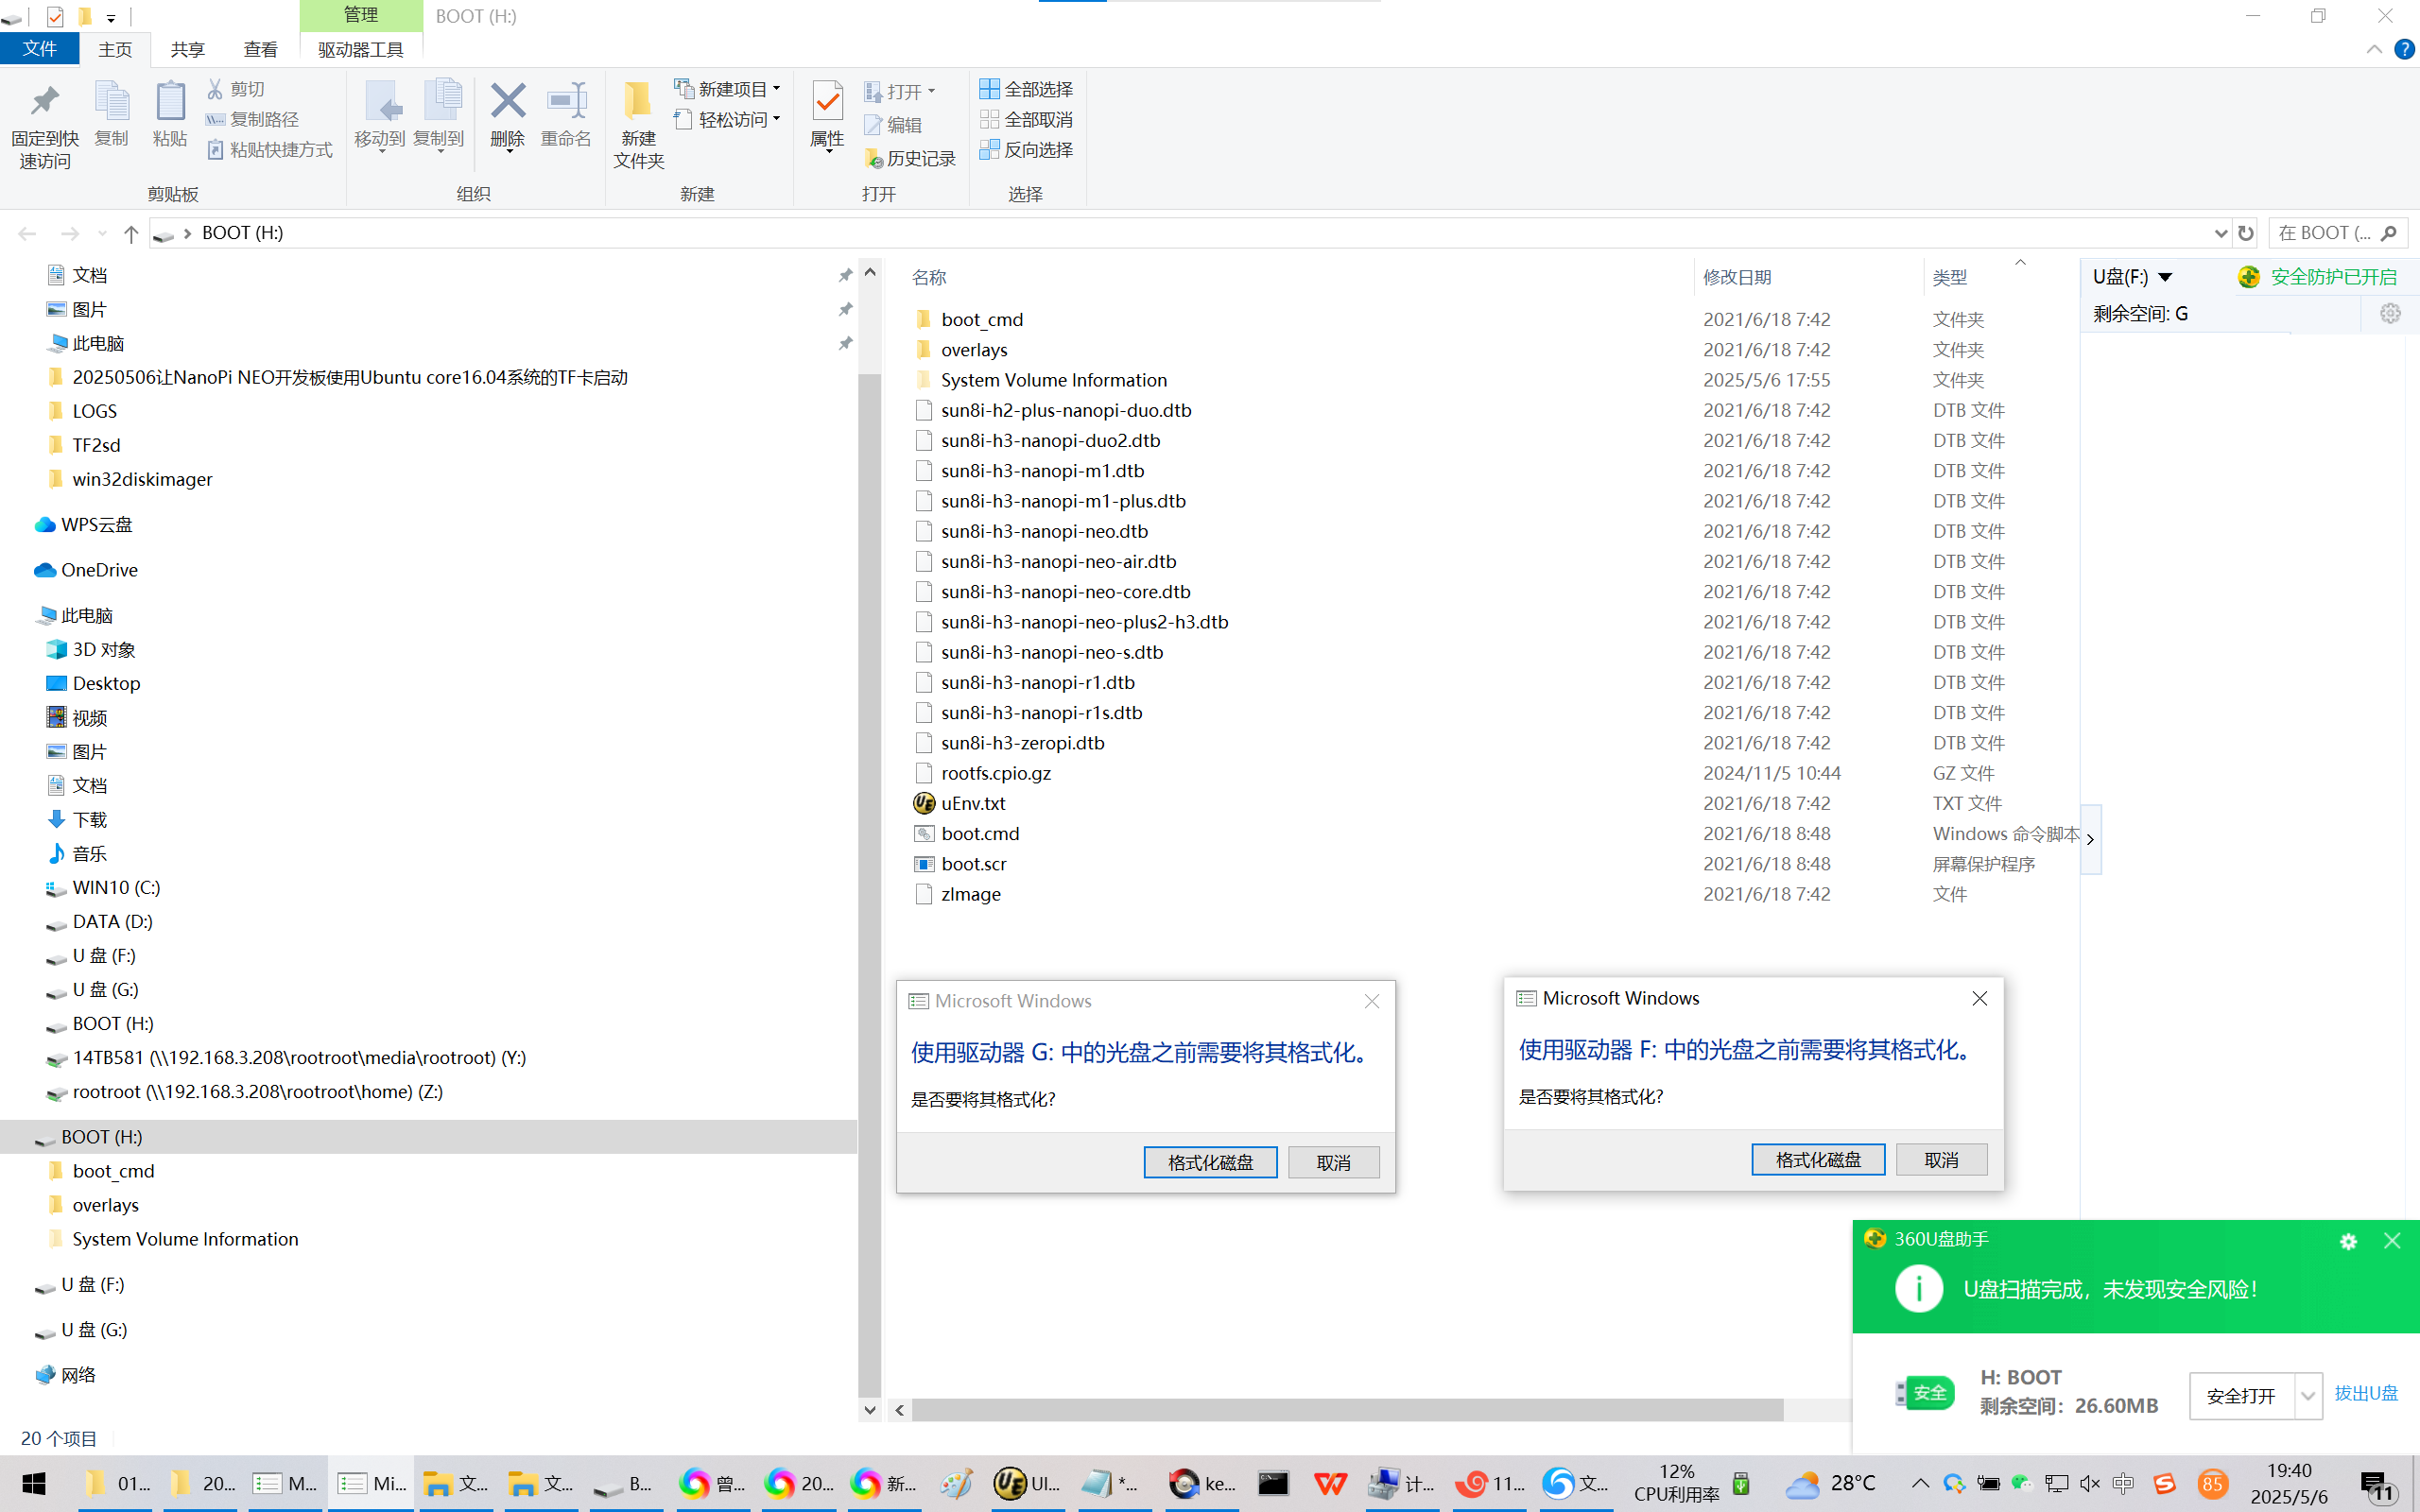Click the History (历史记录) ribbon icon
Viewport: 2420px width, 1512px height.
[x=910, y=158]
